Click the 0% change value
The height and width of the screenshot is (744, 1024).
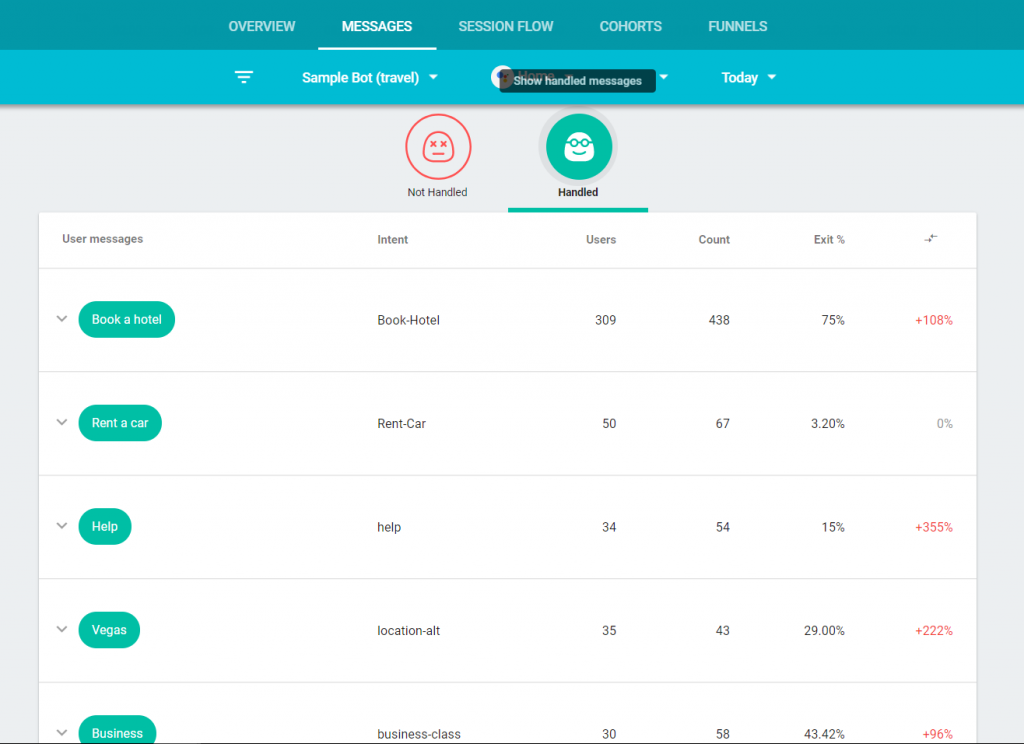(944, 423)
